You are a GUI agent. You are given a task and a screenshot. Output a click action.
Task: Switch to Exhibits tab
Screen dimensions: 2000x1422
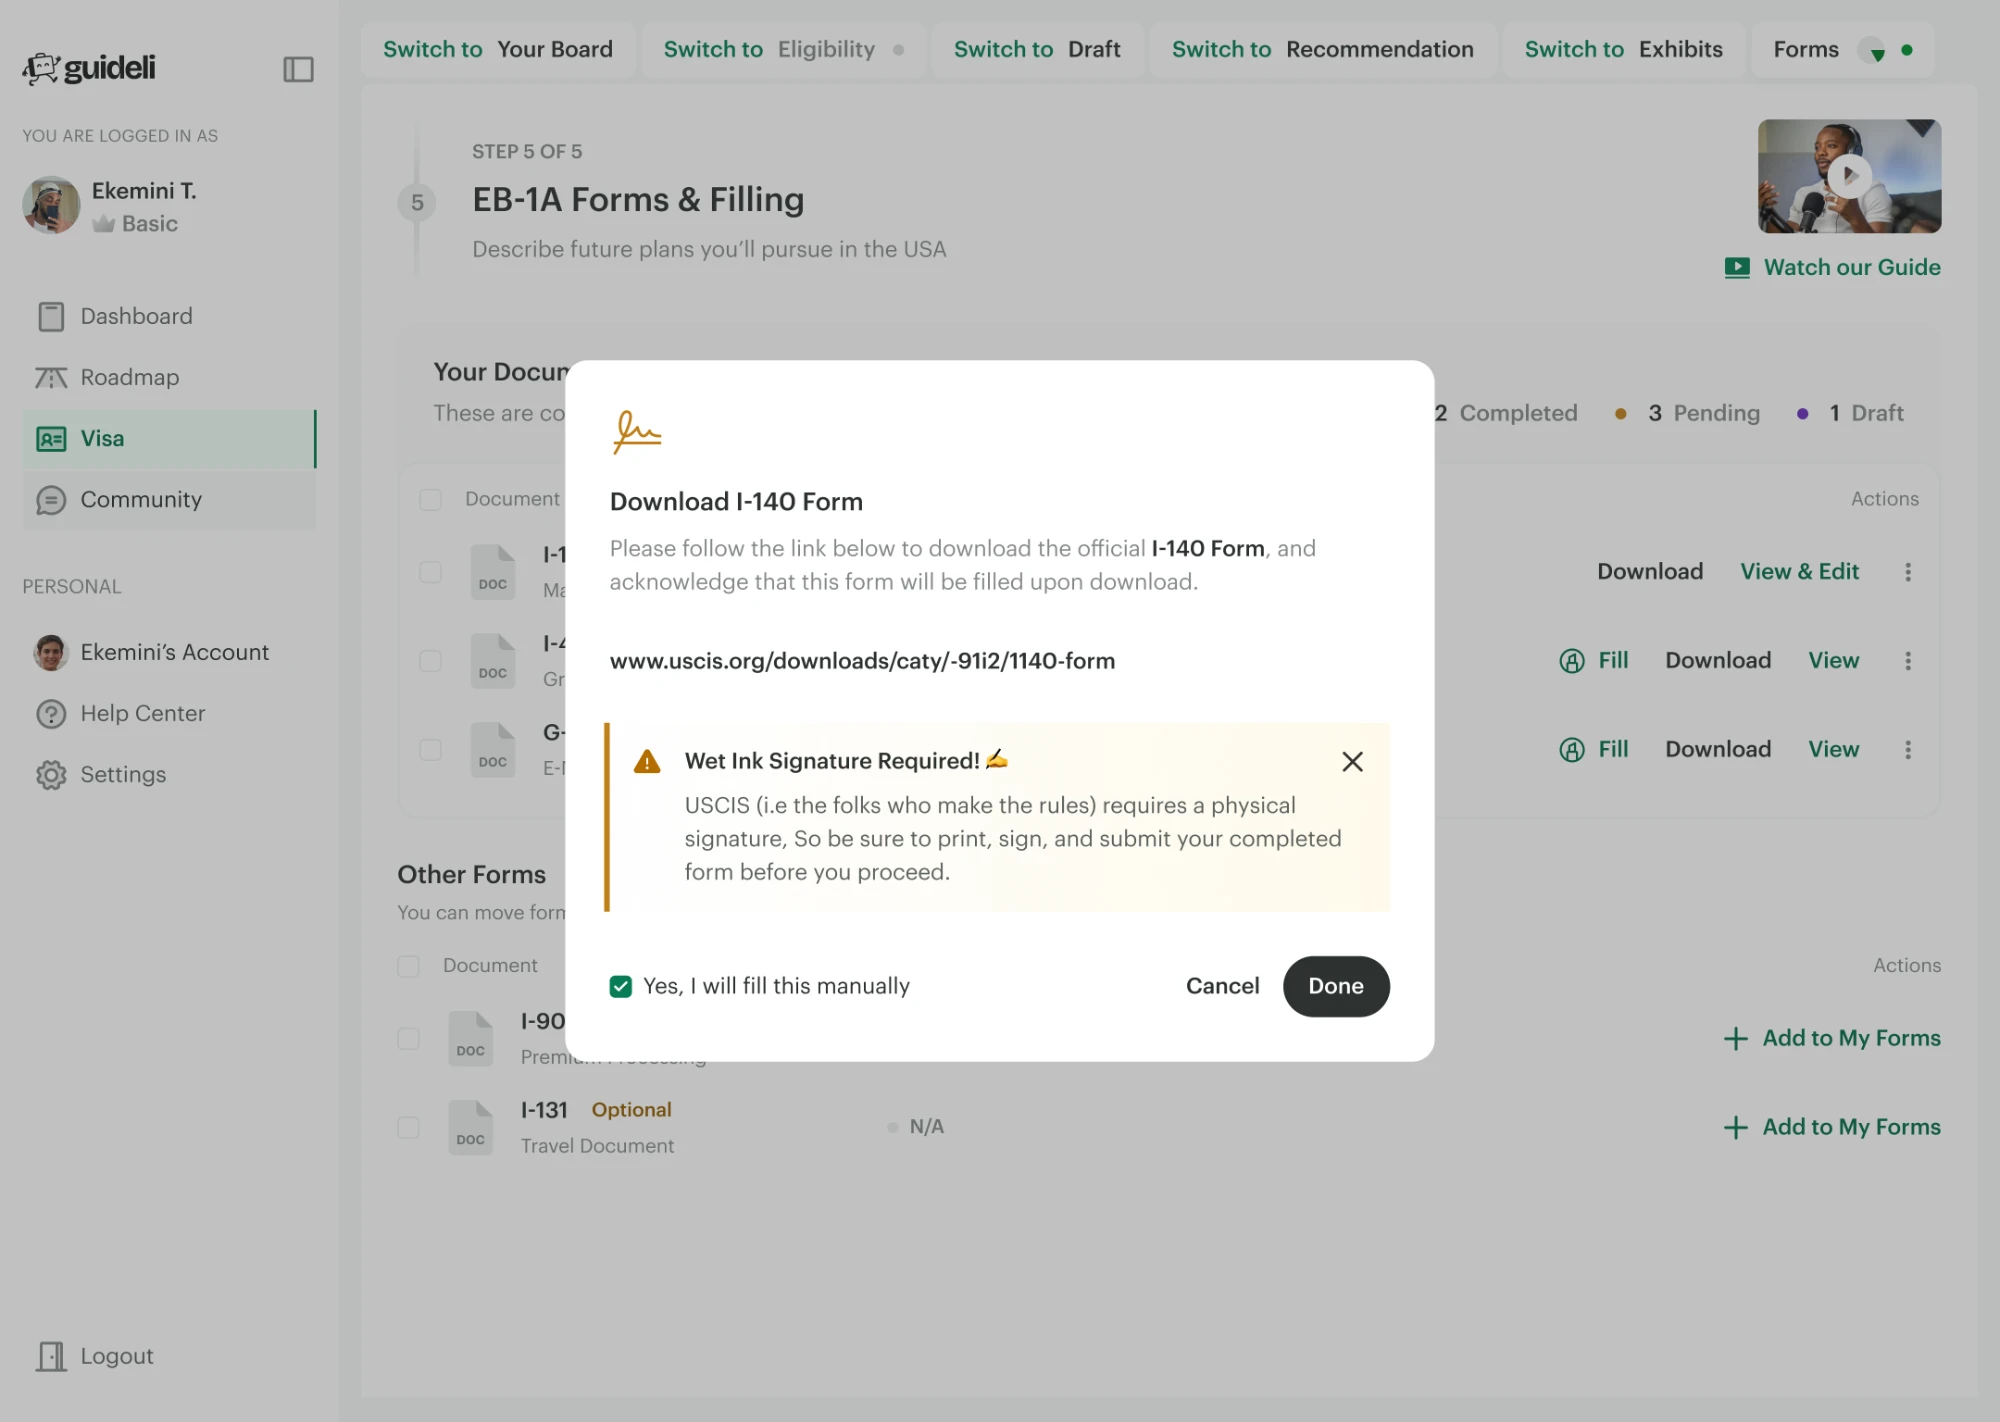click(x=1623, y=49)
